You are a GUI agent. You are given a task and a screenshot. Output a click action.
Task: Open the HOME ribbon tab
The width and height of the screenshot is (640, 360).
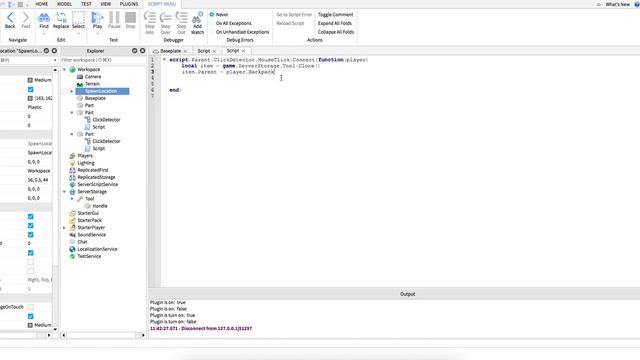42,4
